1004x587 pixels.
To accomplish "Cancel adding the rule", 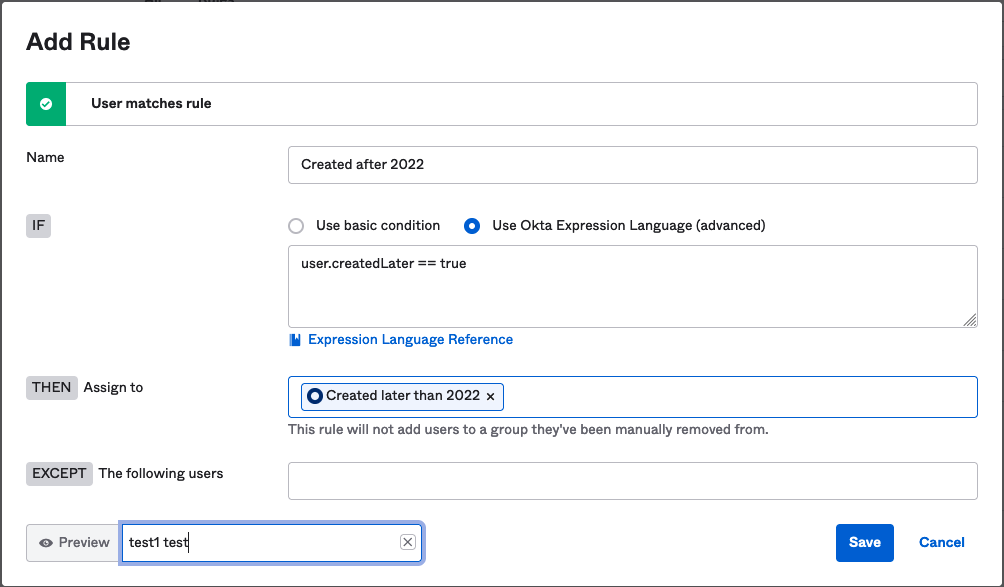I will pos(941,542).
